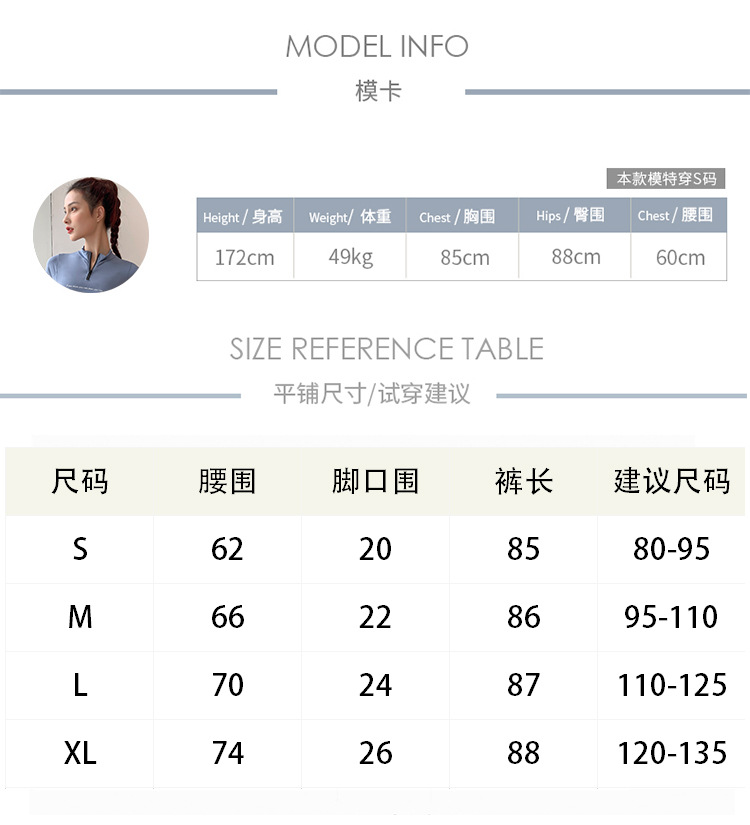The height and width of the screenshot is (825, 750).
Task: Select the 120-135 recommended range cell
Action: tap(671, 753)
